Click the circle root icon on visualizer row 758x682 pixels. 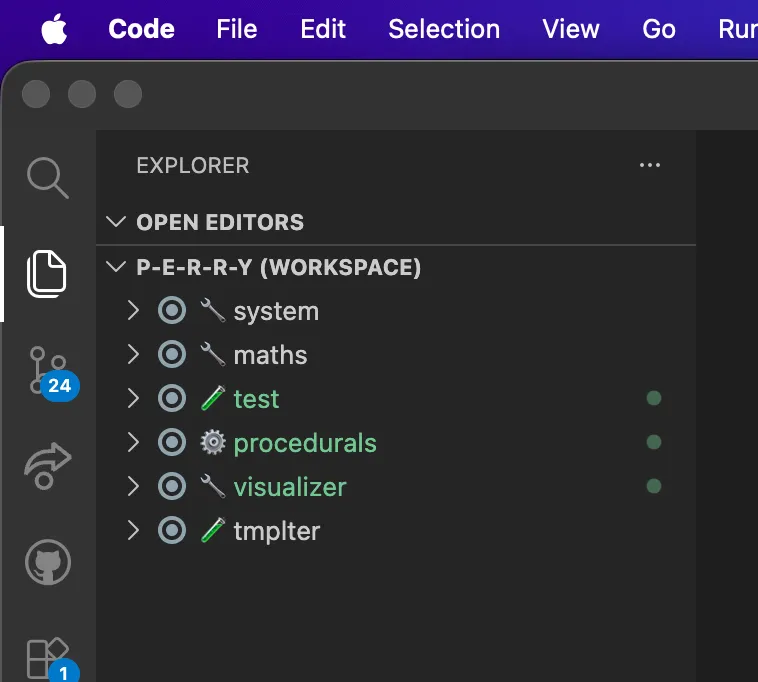172,486
